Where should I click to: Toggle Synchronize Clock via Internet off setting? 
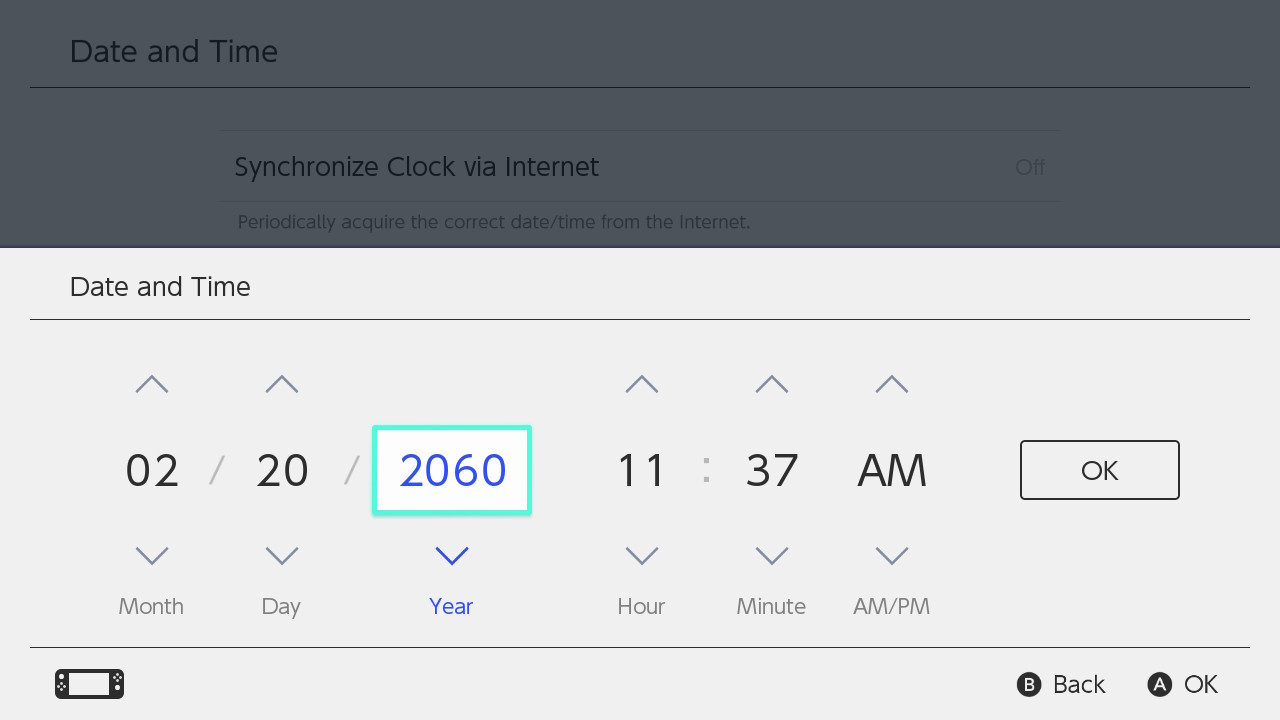1030,167
